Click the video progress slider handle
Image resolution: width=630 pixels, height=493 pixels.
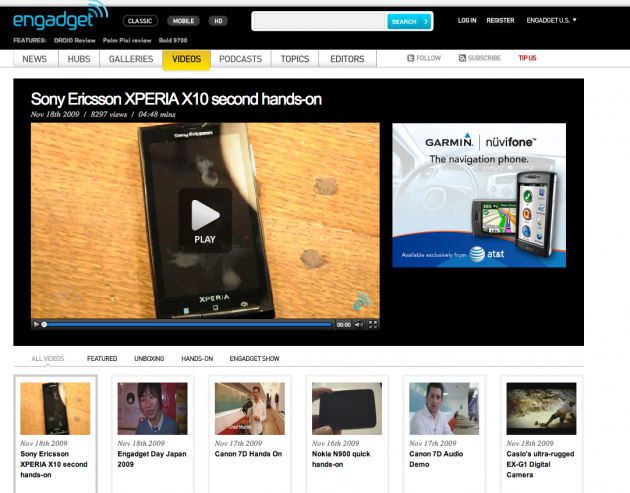[44, 325]
